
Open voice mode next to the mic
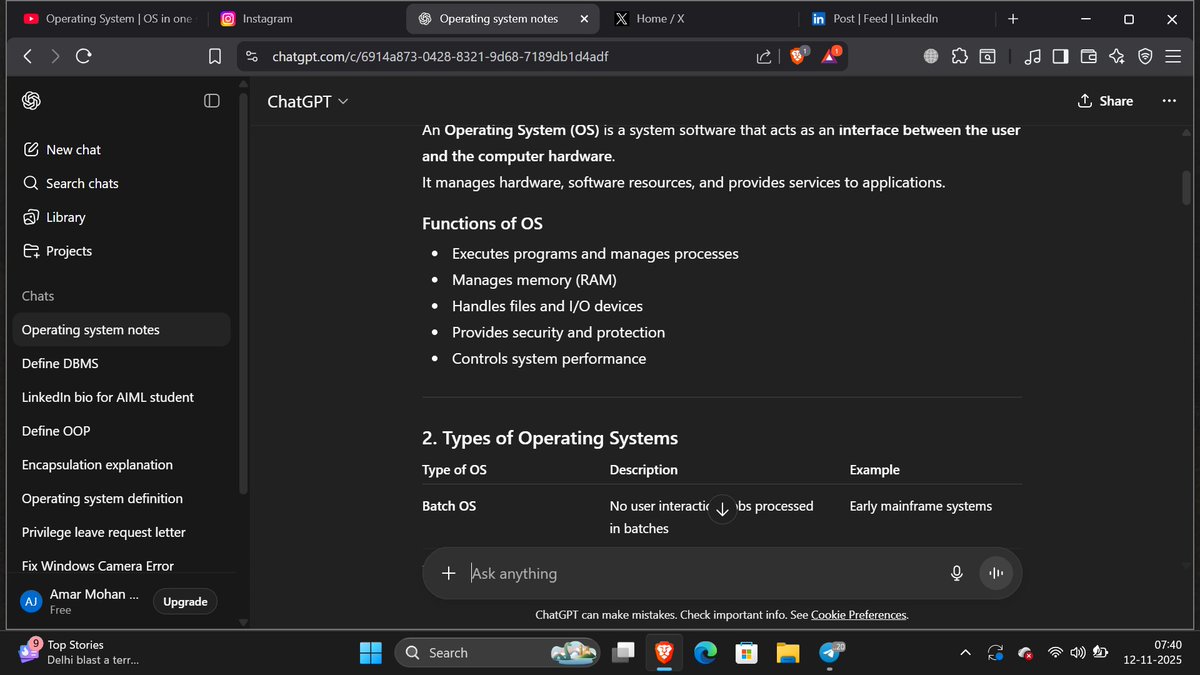pos(996,572)
